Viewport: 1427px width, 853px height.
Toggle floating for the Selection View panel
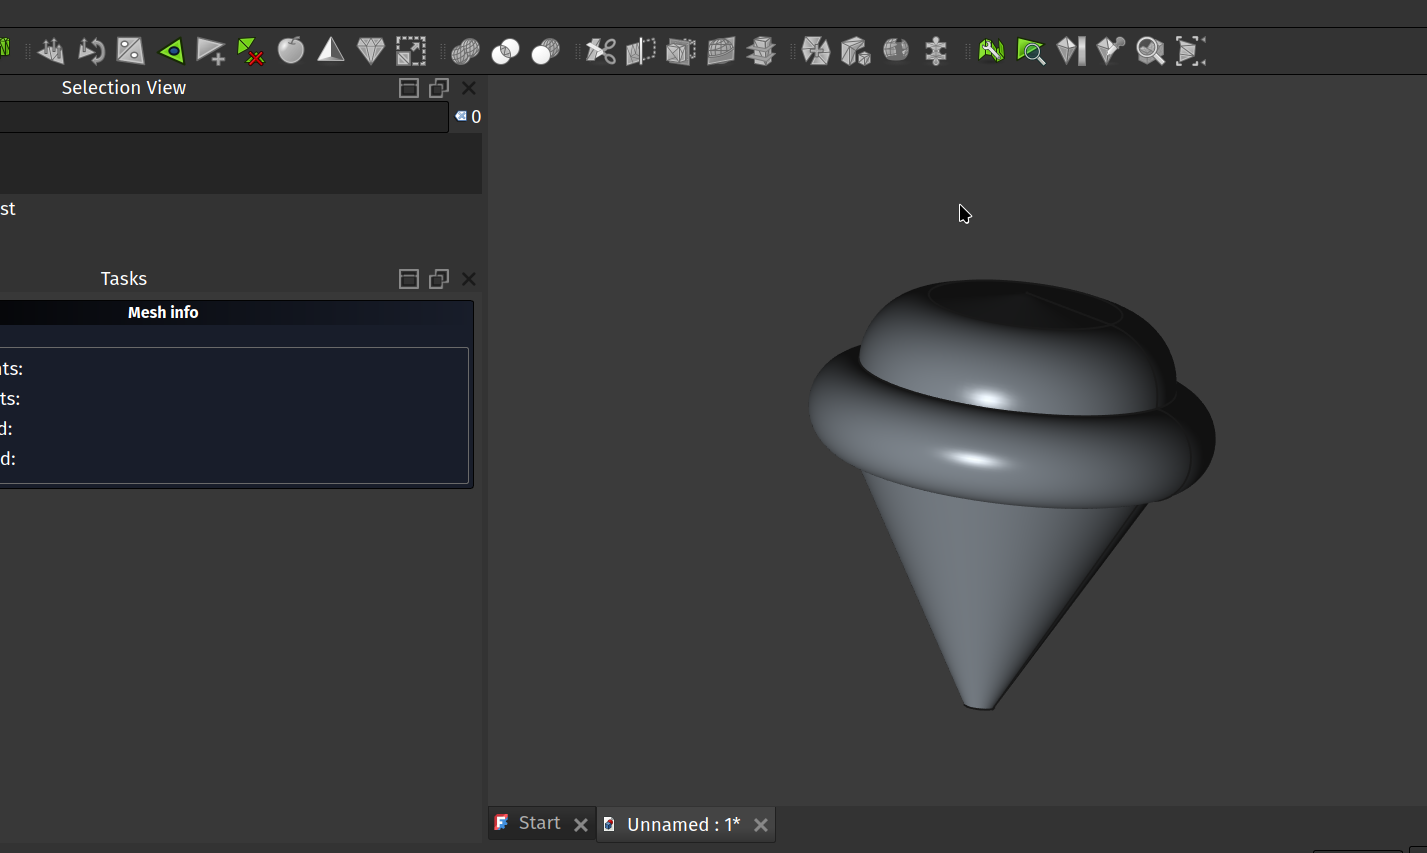[438, 88]
